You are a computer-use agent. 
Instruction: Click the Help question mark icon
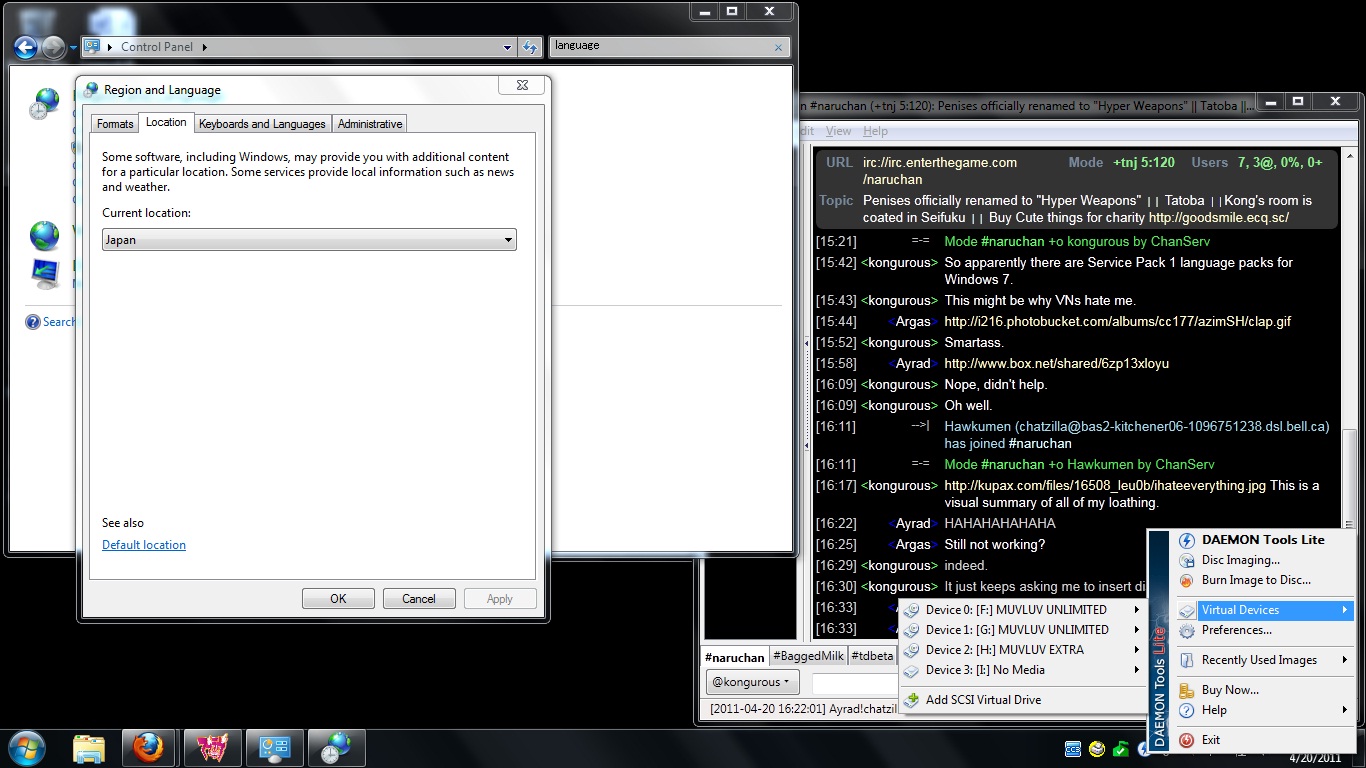click(x=1187, y=710)
